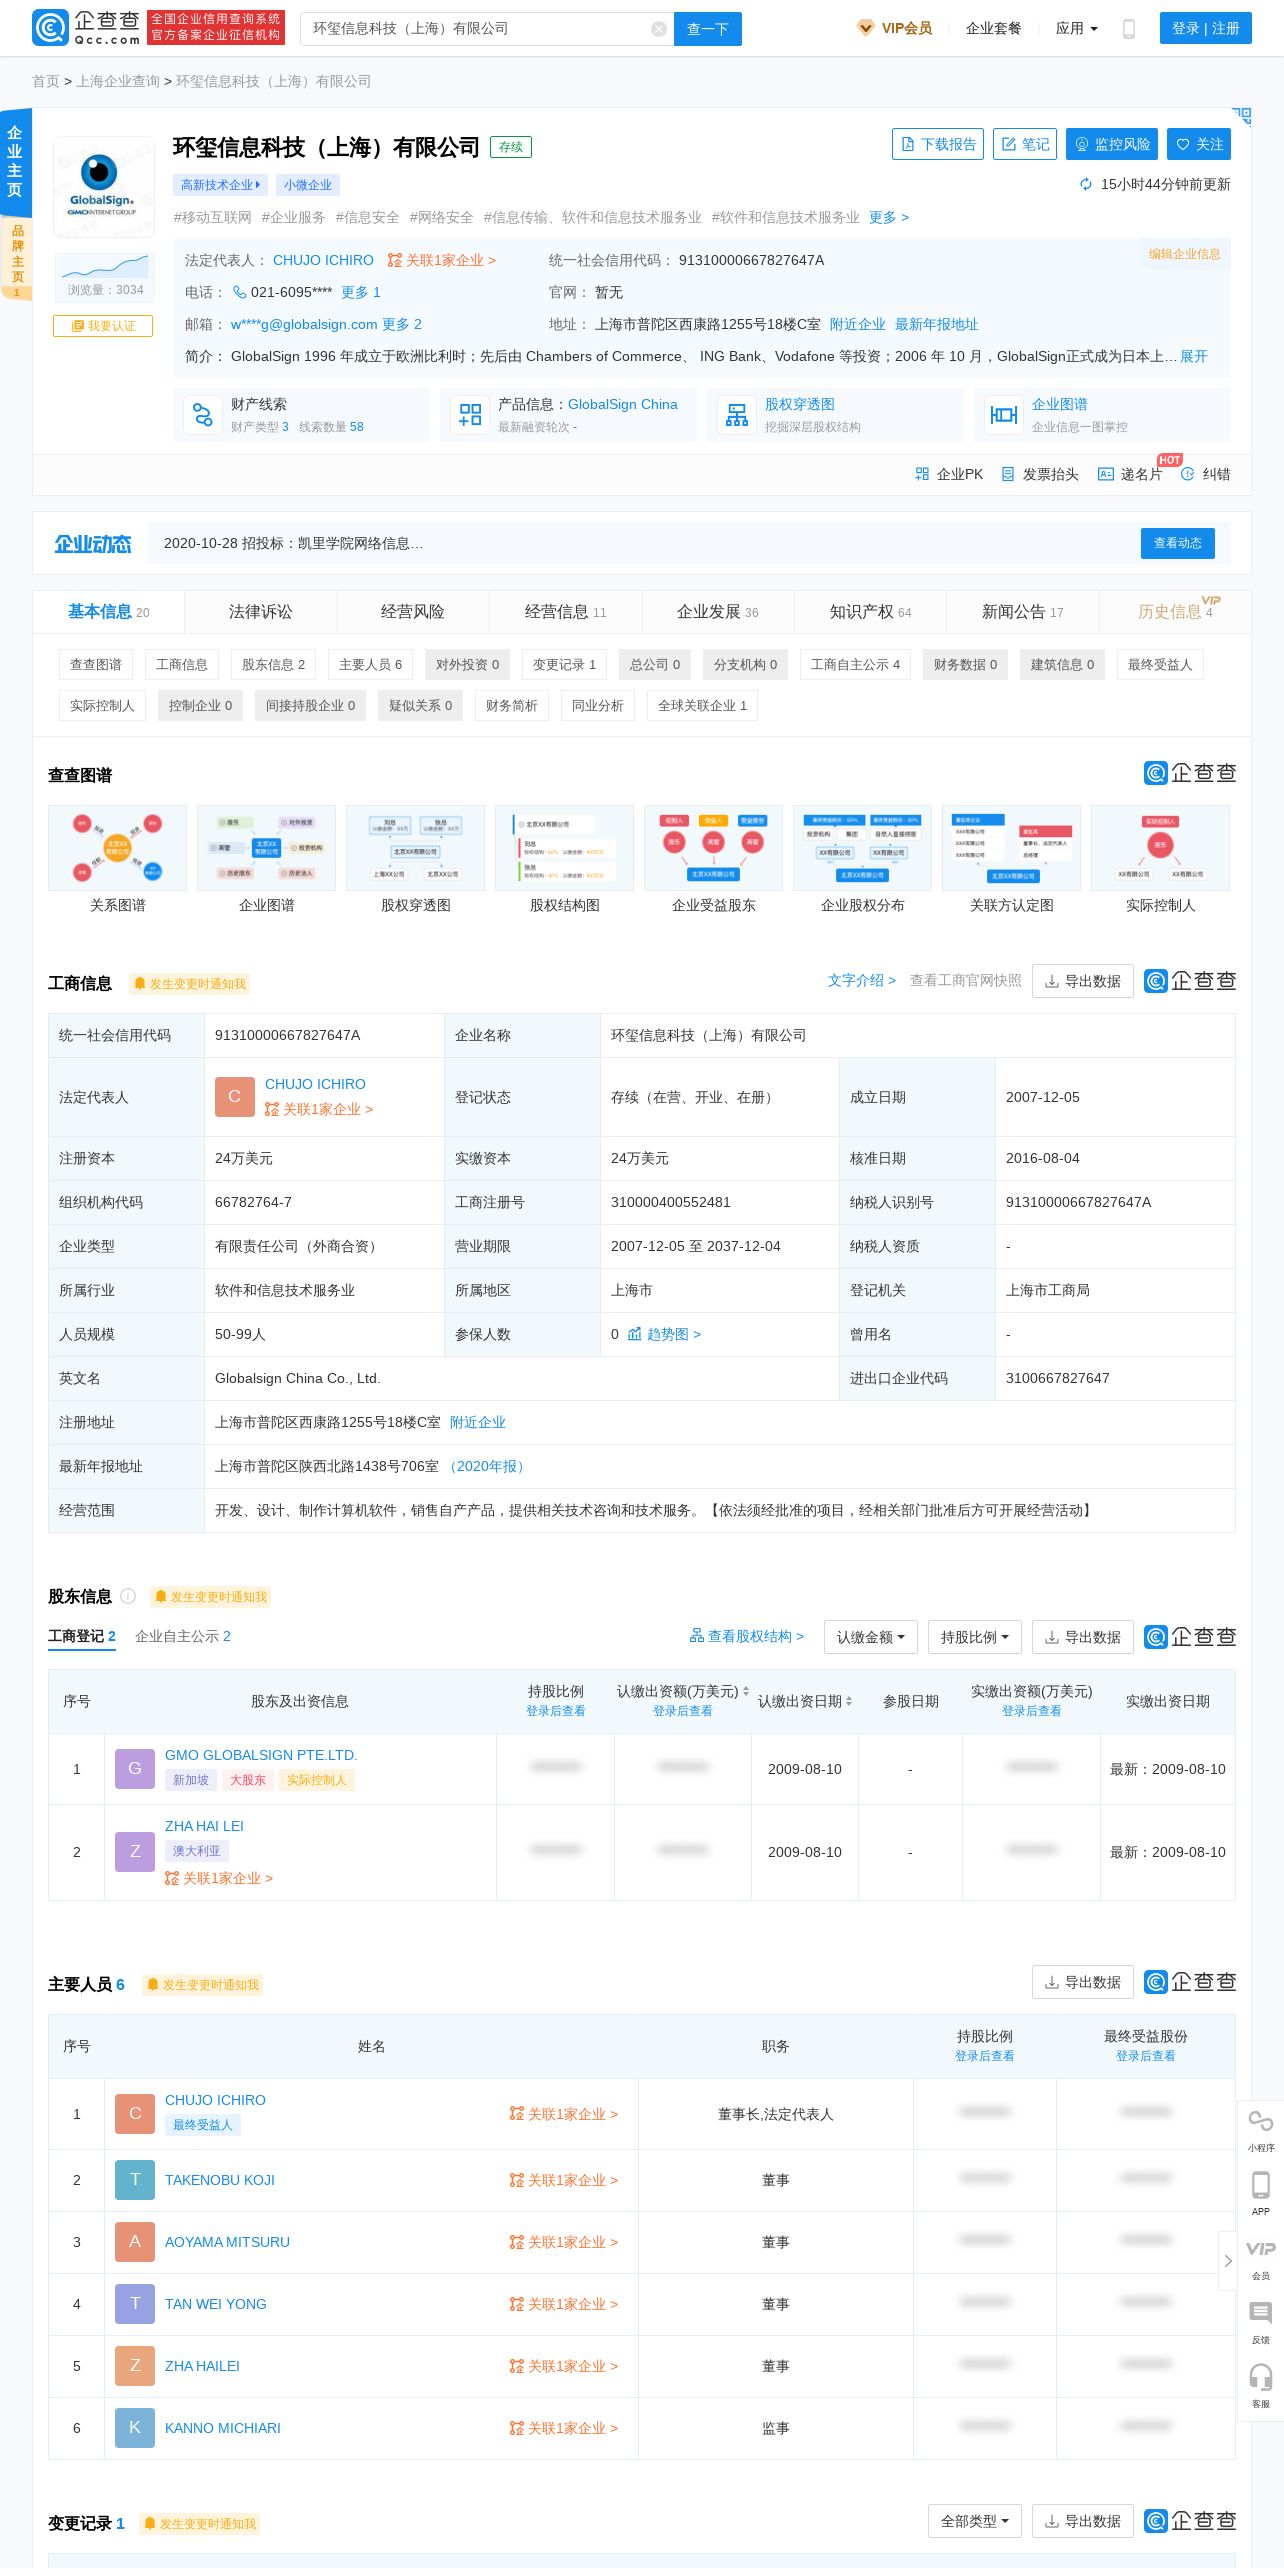Open the 主要人员 6 sub-navigation item
The width and height of the screenshot is (1284, 2568).
(x=370, y=664)
